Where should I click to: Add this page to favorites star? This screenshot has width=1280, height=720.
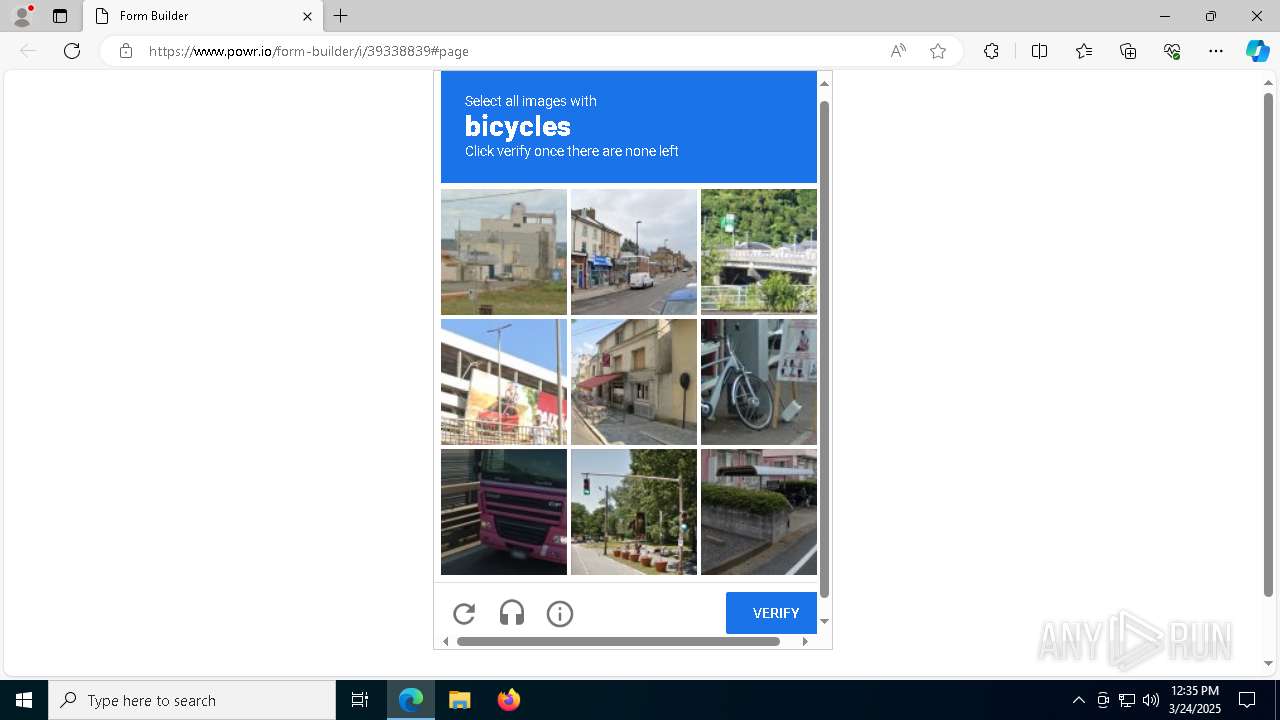[x=938, y=51]
